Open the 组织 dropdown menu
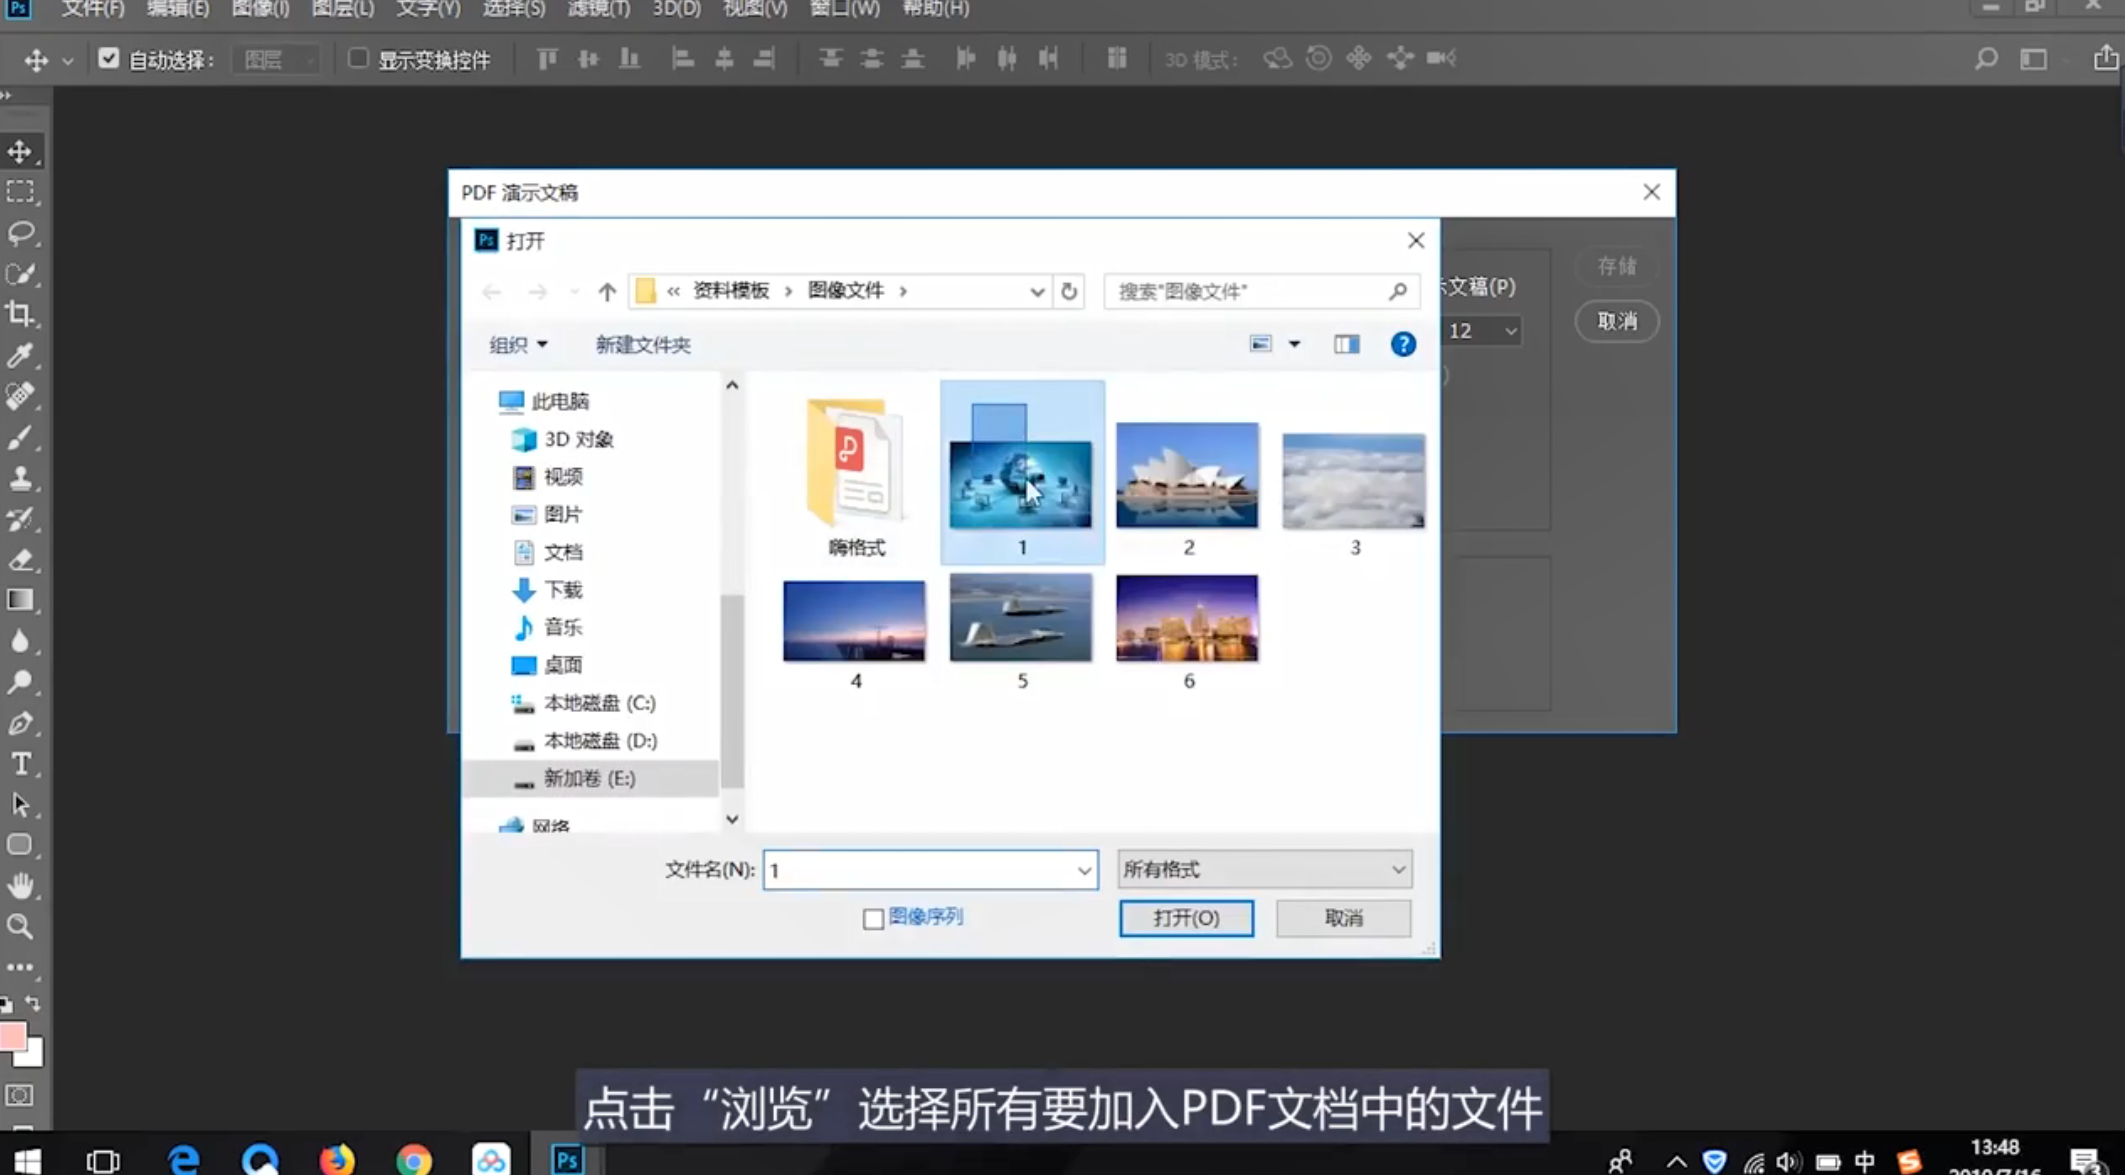The image size is (2125, 1175). pyautogui.click(x=518, y=345)
